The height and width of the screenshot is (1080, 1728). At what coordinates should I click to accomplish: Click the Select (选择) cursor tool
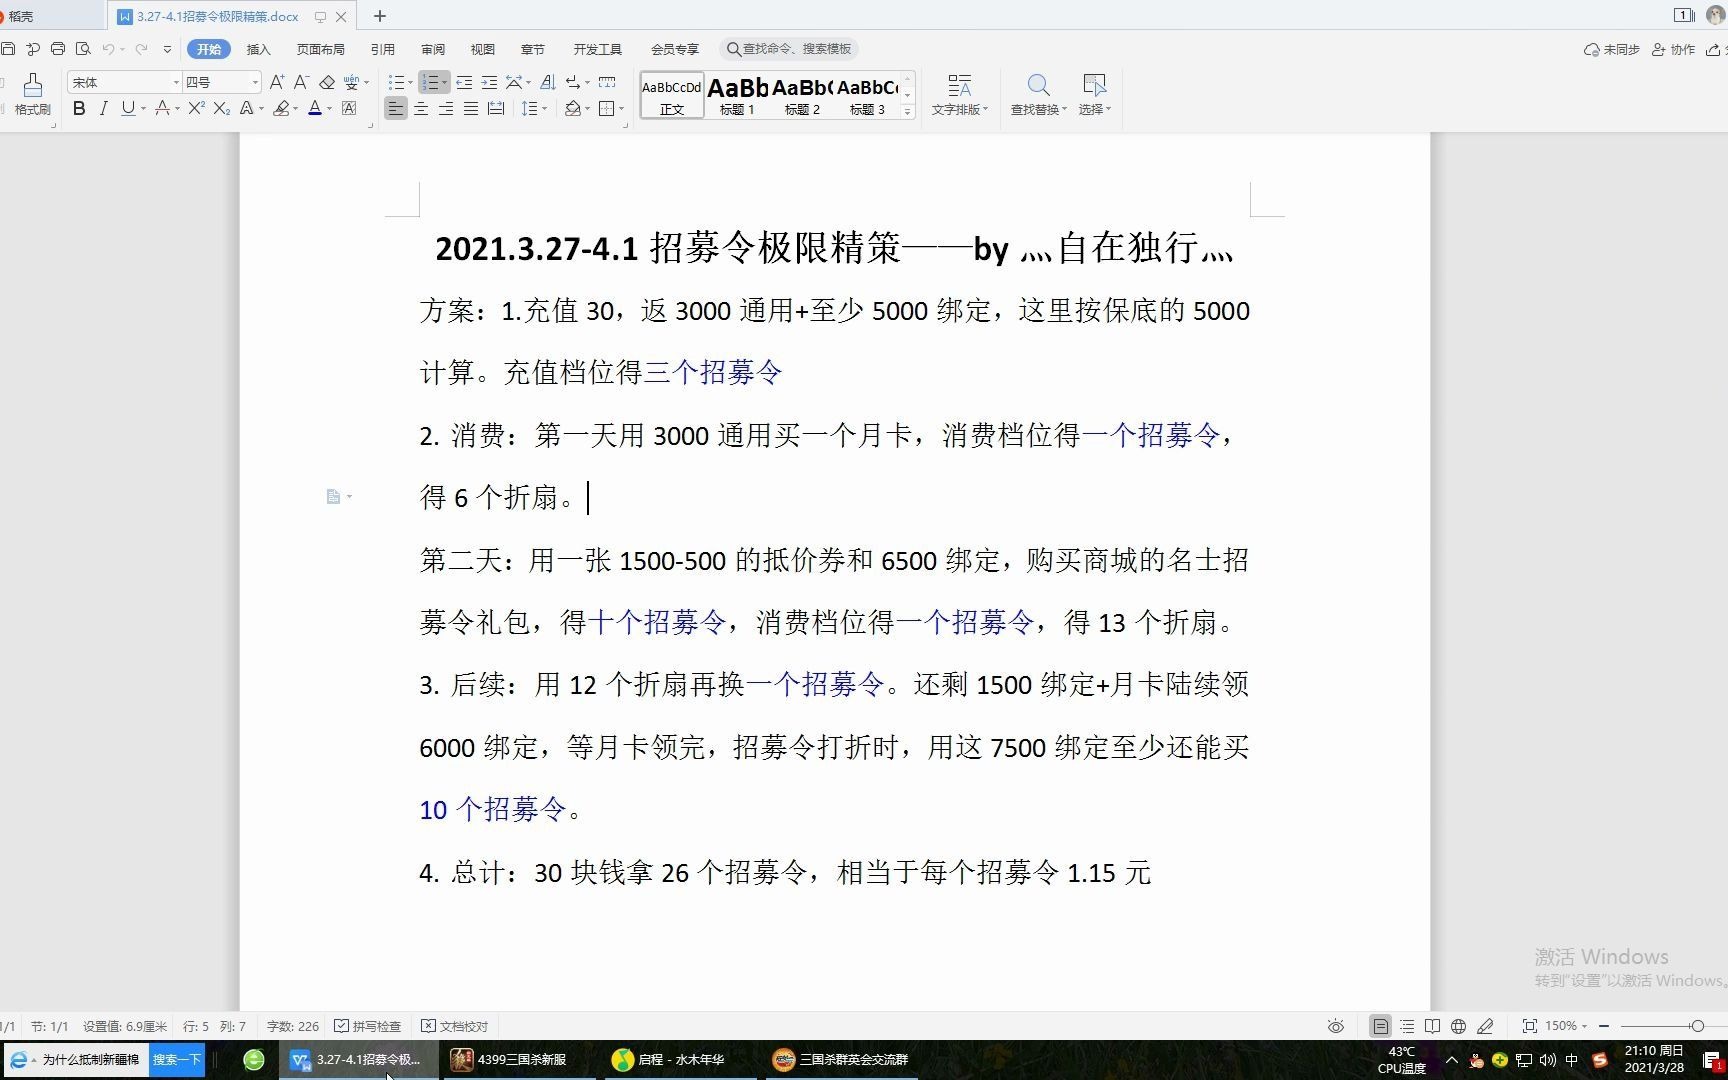(x=1094, y=95)
